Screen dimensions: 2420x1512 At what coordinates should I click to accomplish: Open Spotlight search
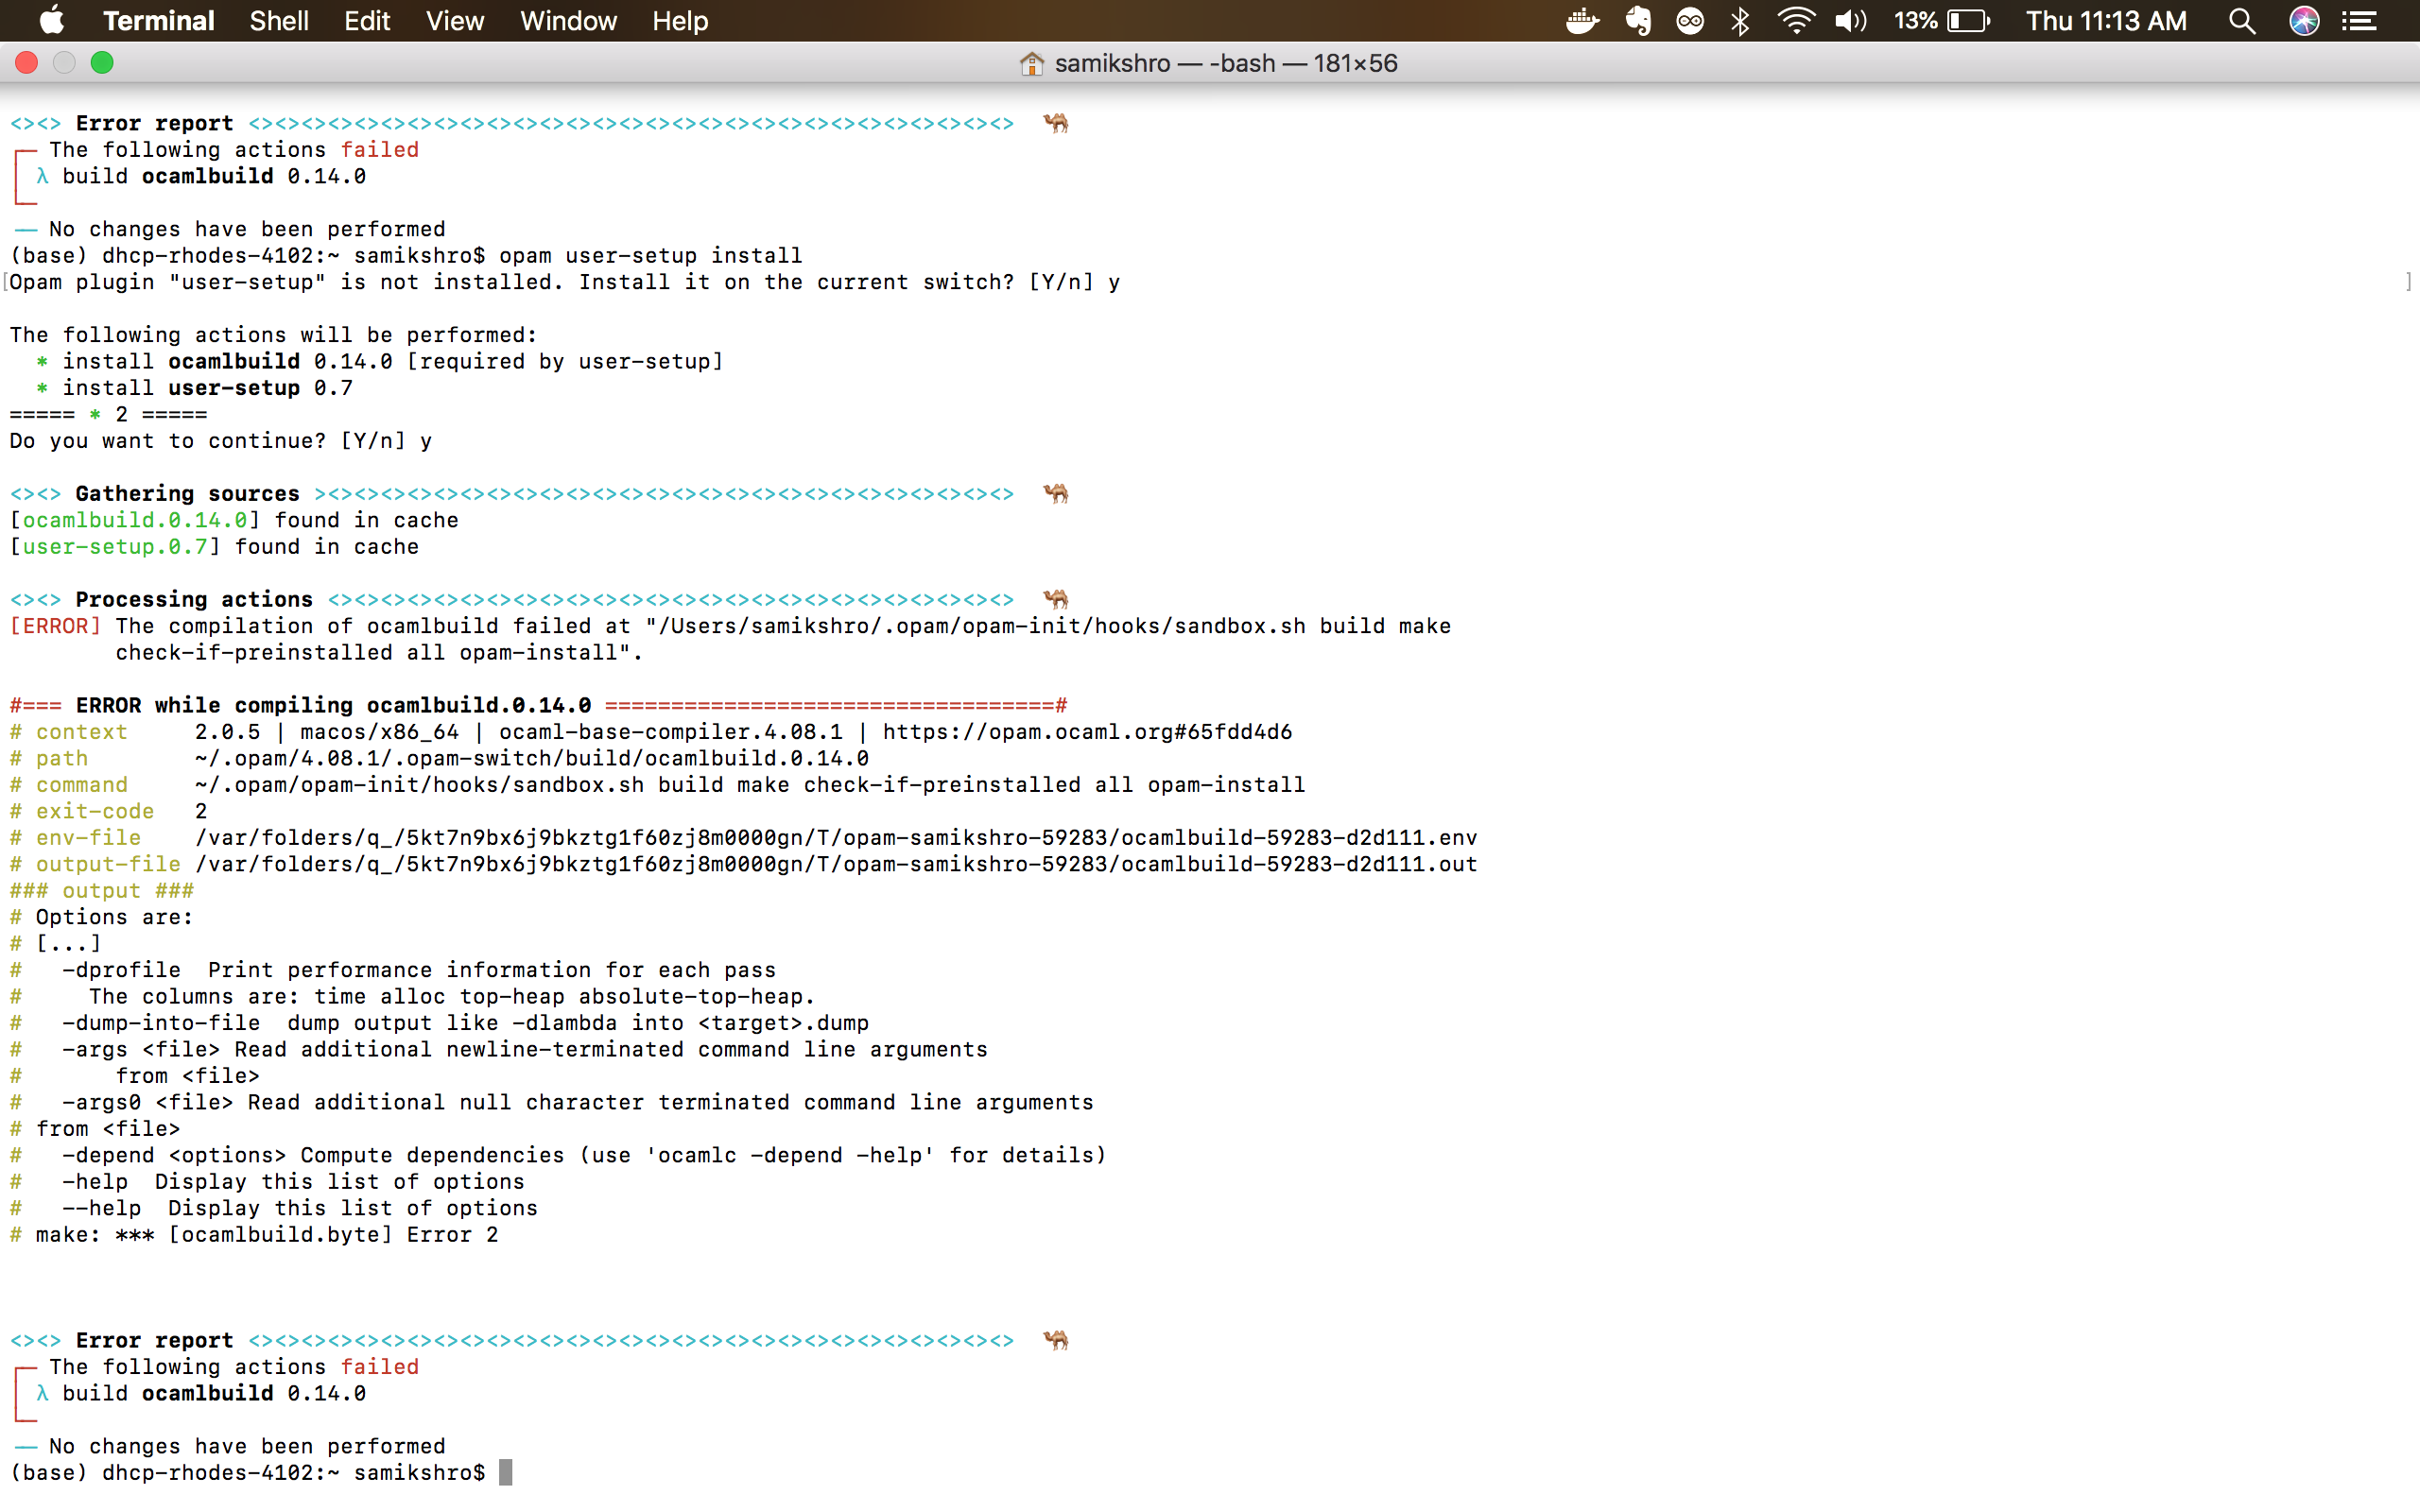point(2242,21)
